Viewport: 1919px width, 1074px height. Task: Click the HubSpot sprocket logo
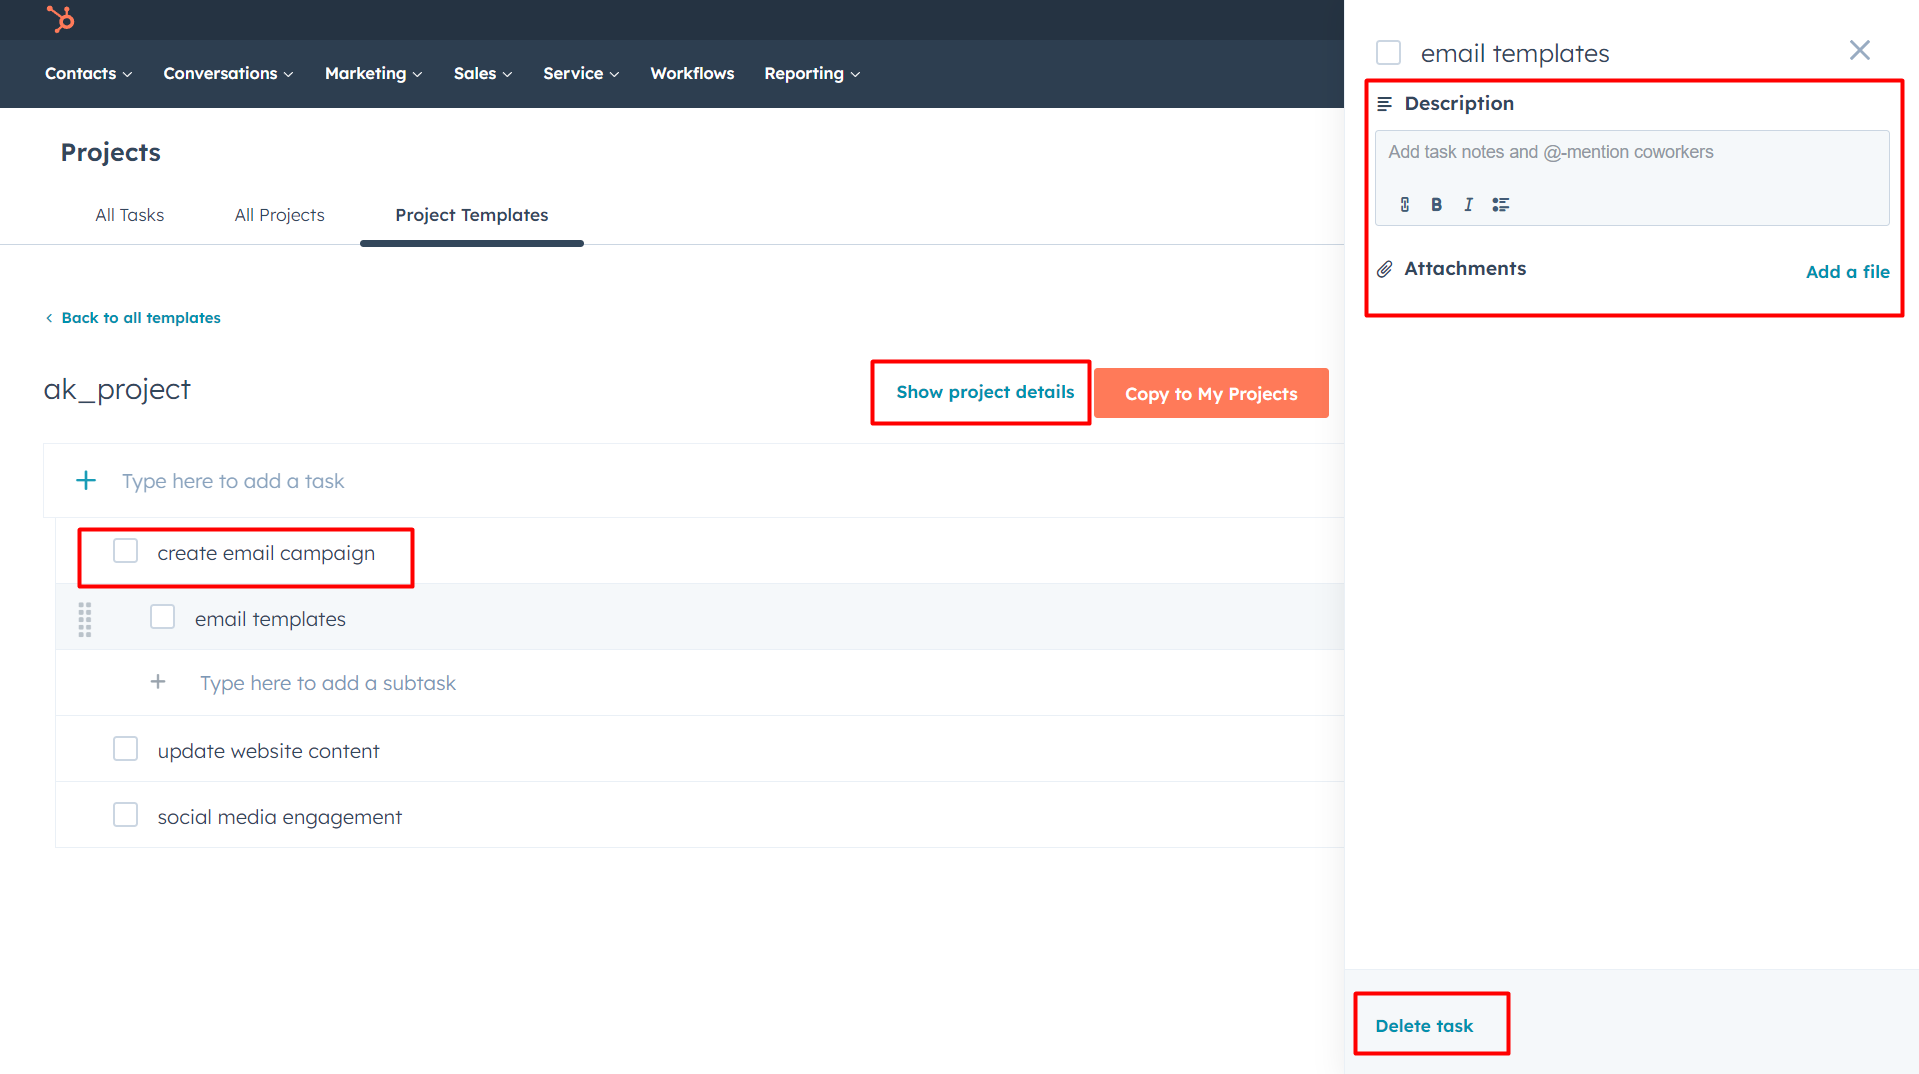click(x=60, y=19)
